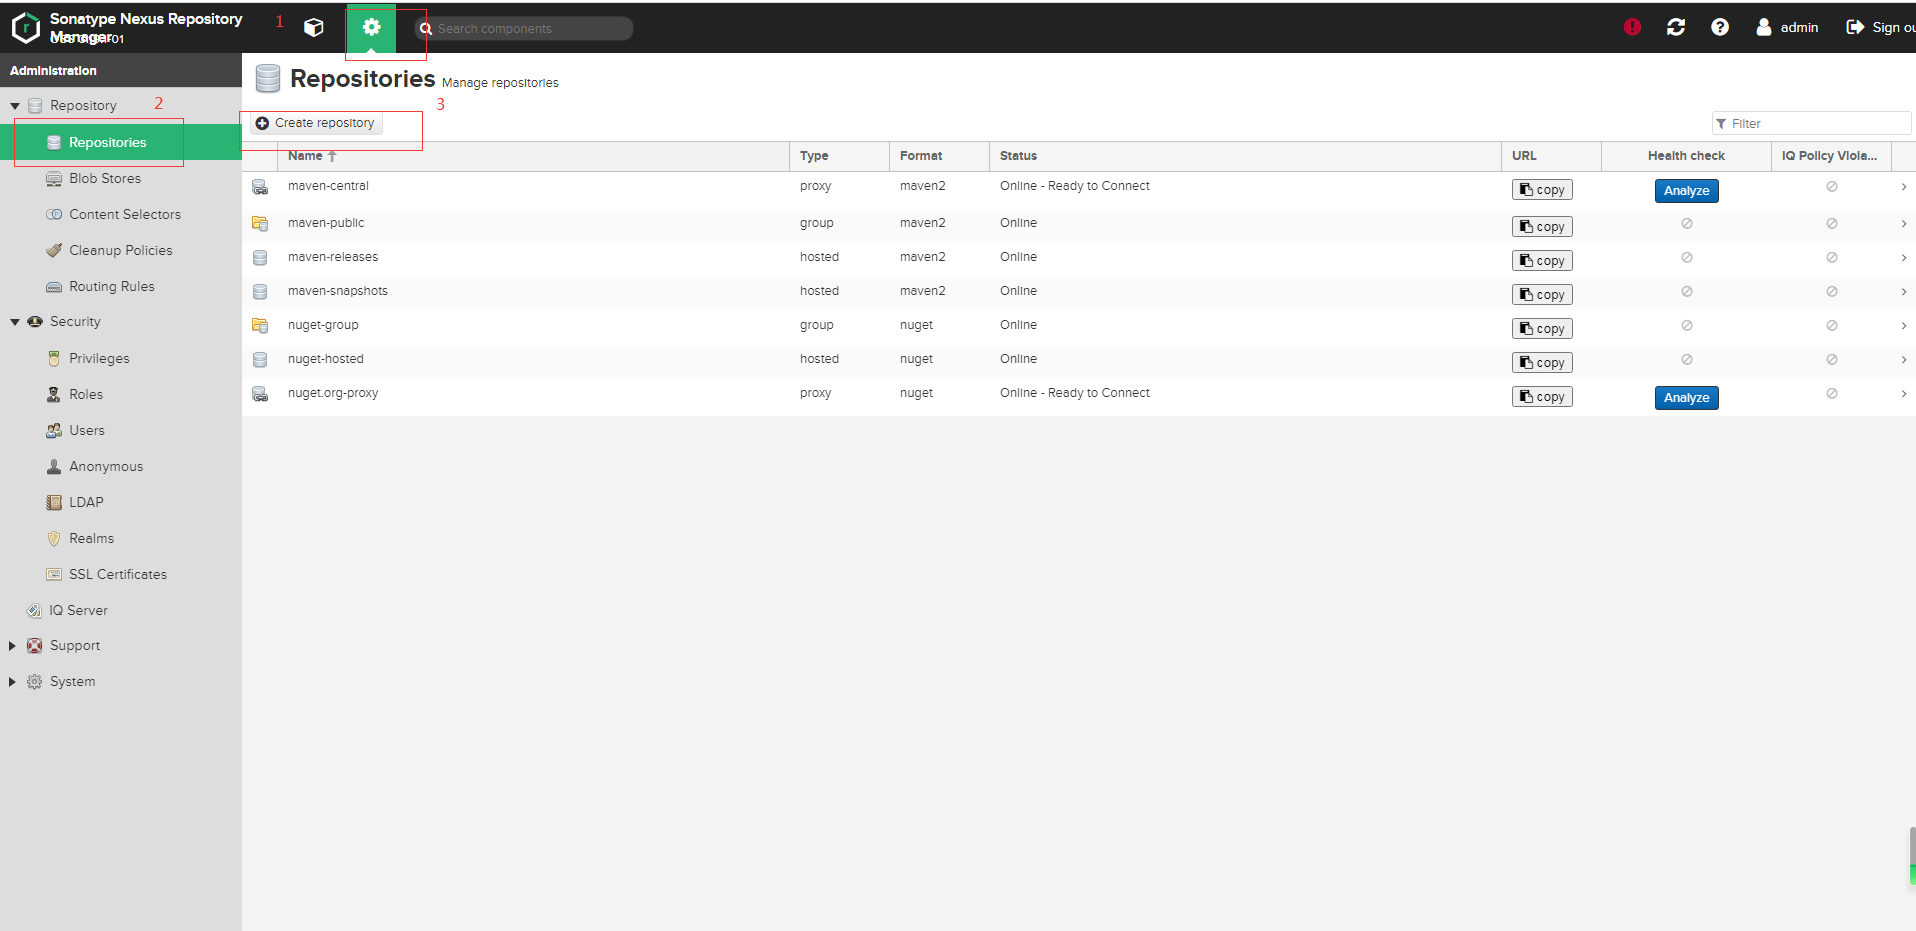1916x931 pixels.
Task: Open maven-snapshots row chevron
Action: pyautogui.click(x=1903, y=292)
